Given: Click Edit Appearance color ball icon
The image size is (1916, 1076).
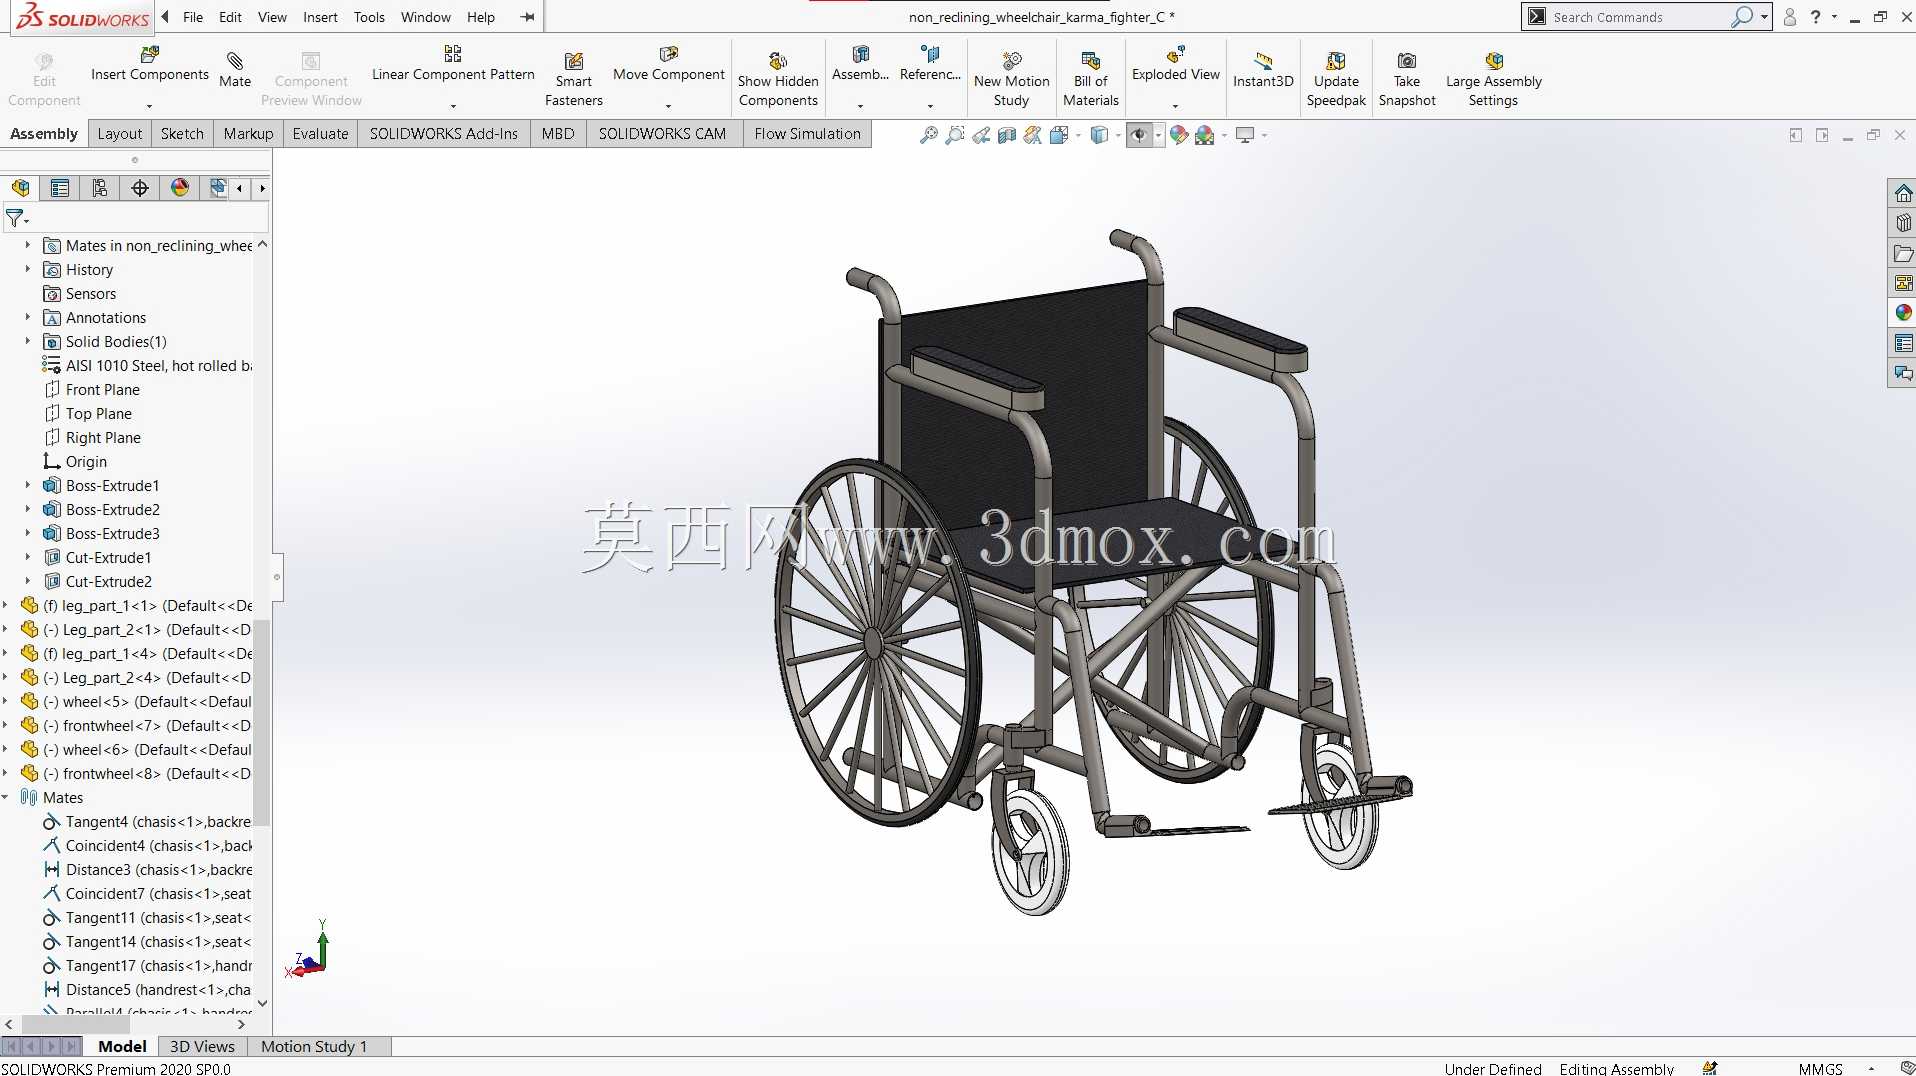Looking at the screenshot, I should [x=1179, y=135].
